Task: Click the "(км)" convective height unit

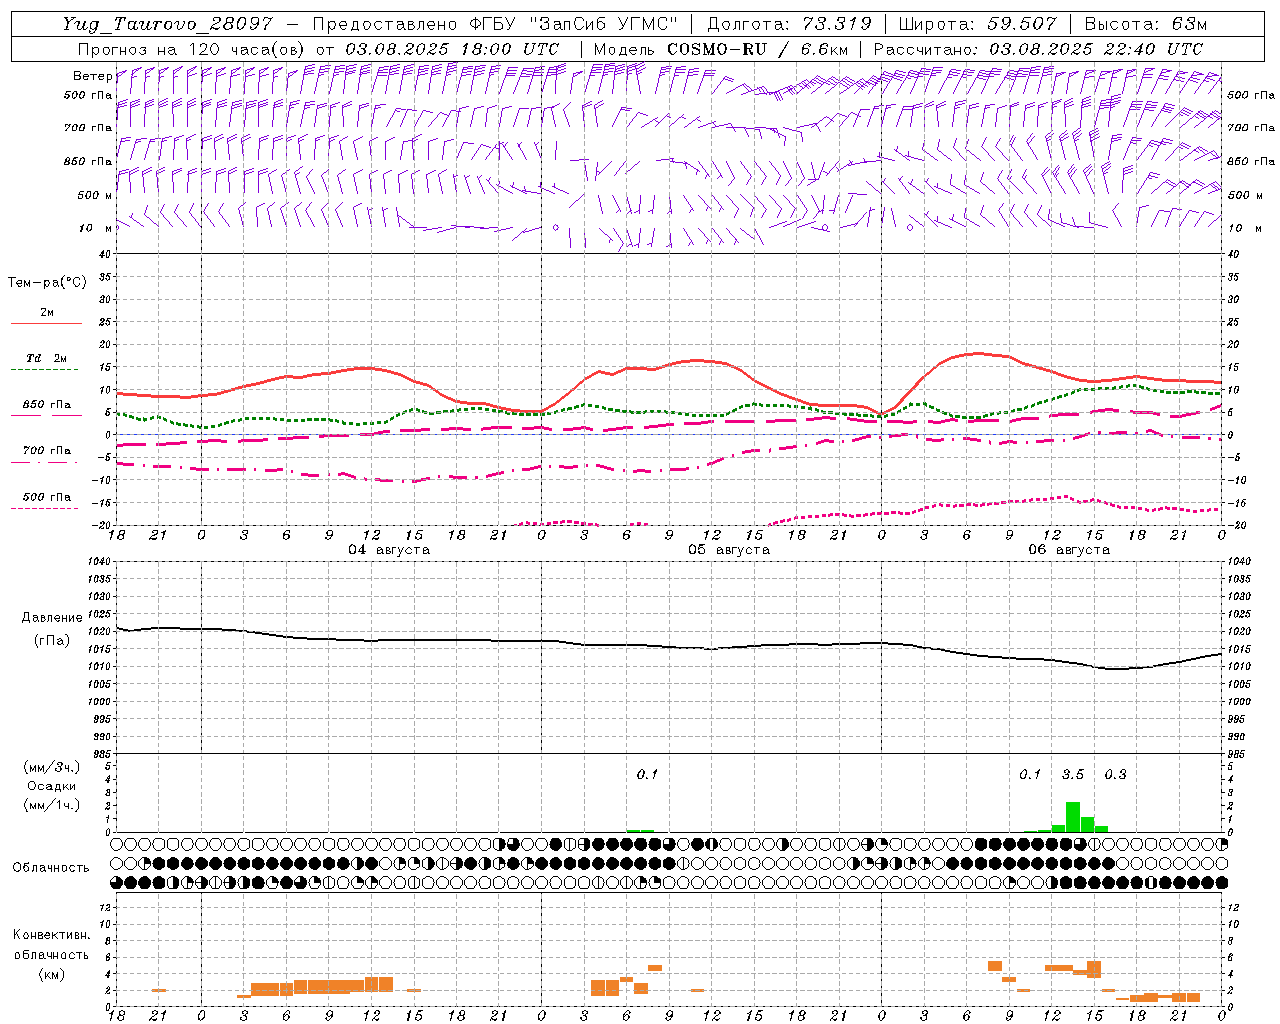Action: click(52, 974)
